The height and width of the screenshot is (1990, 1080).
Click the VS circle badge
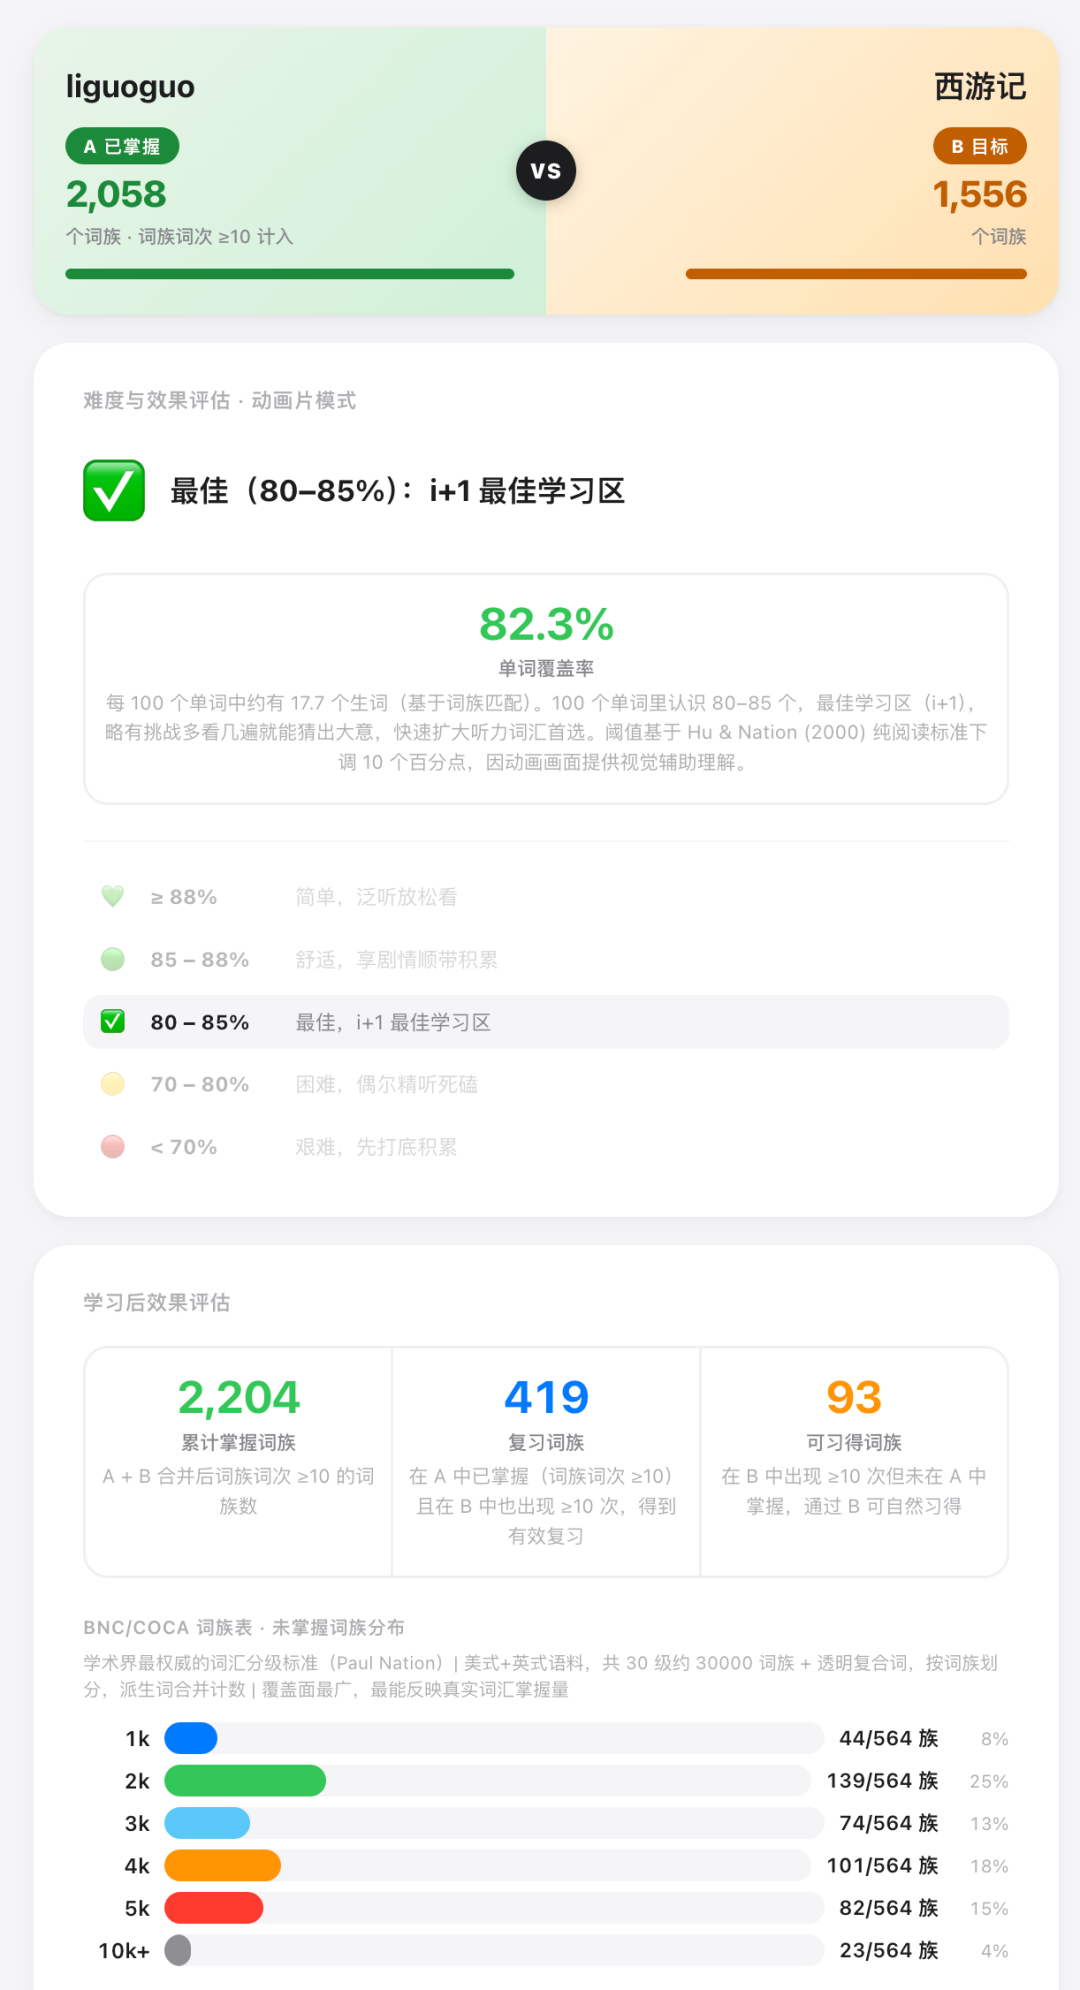click(x=546, y=171)
